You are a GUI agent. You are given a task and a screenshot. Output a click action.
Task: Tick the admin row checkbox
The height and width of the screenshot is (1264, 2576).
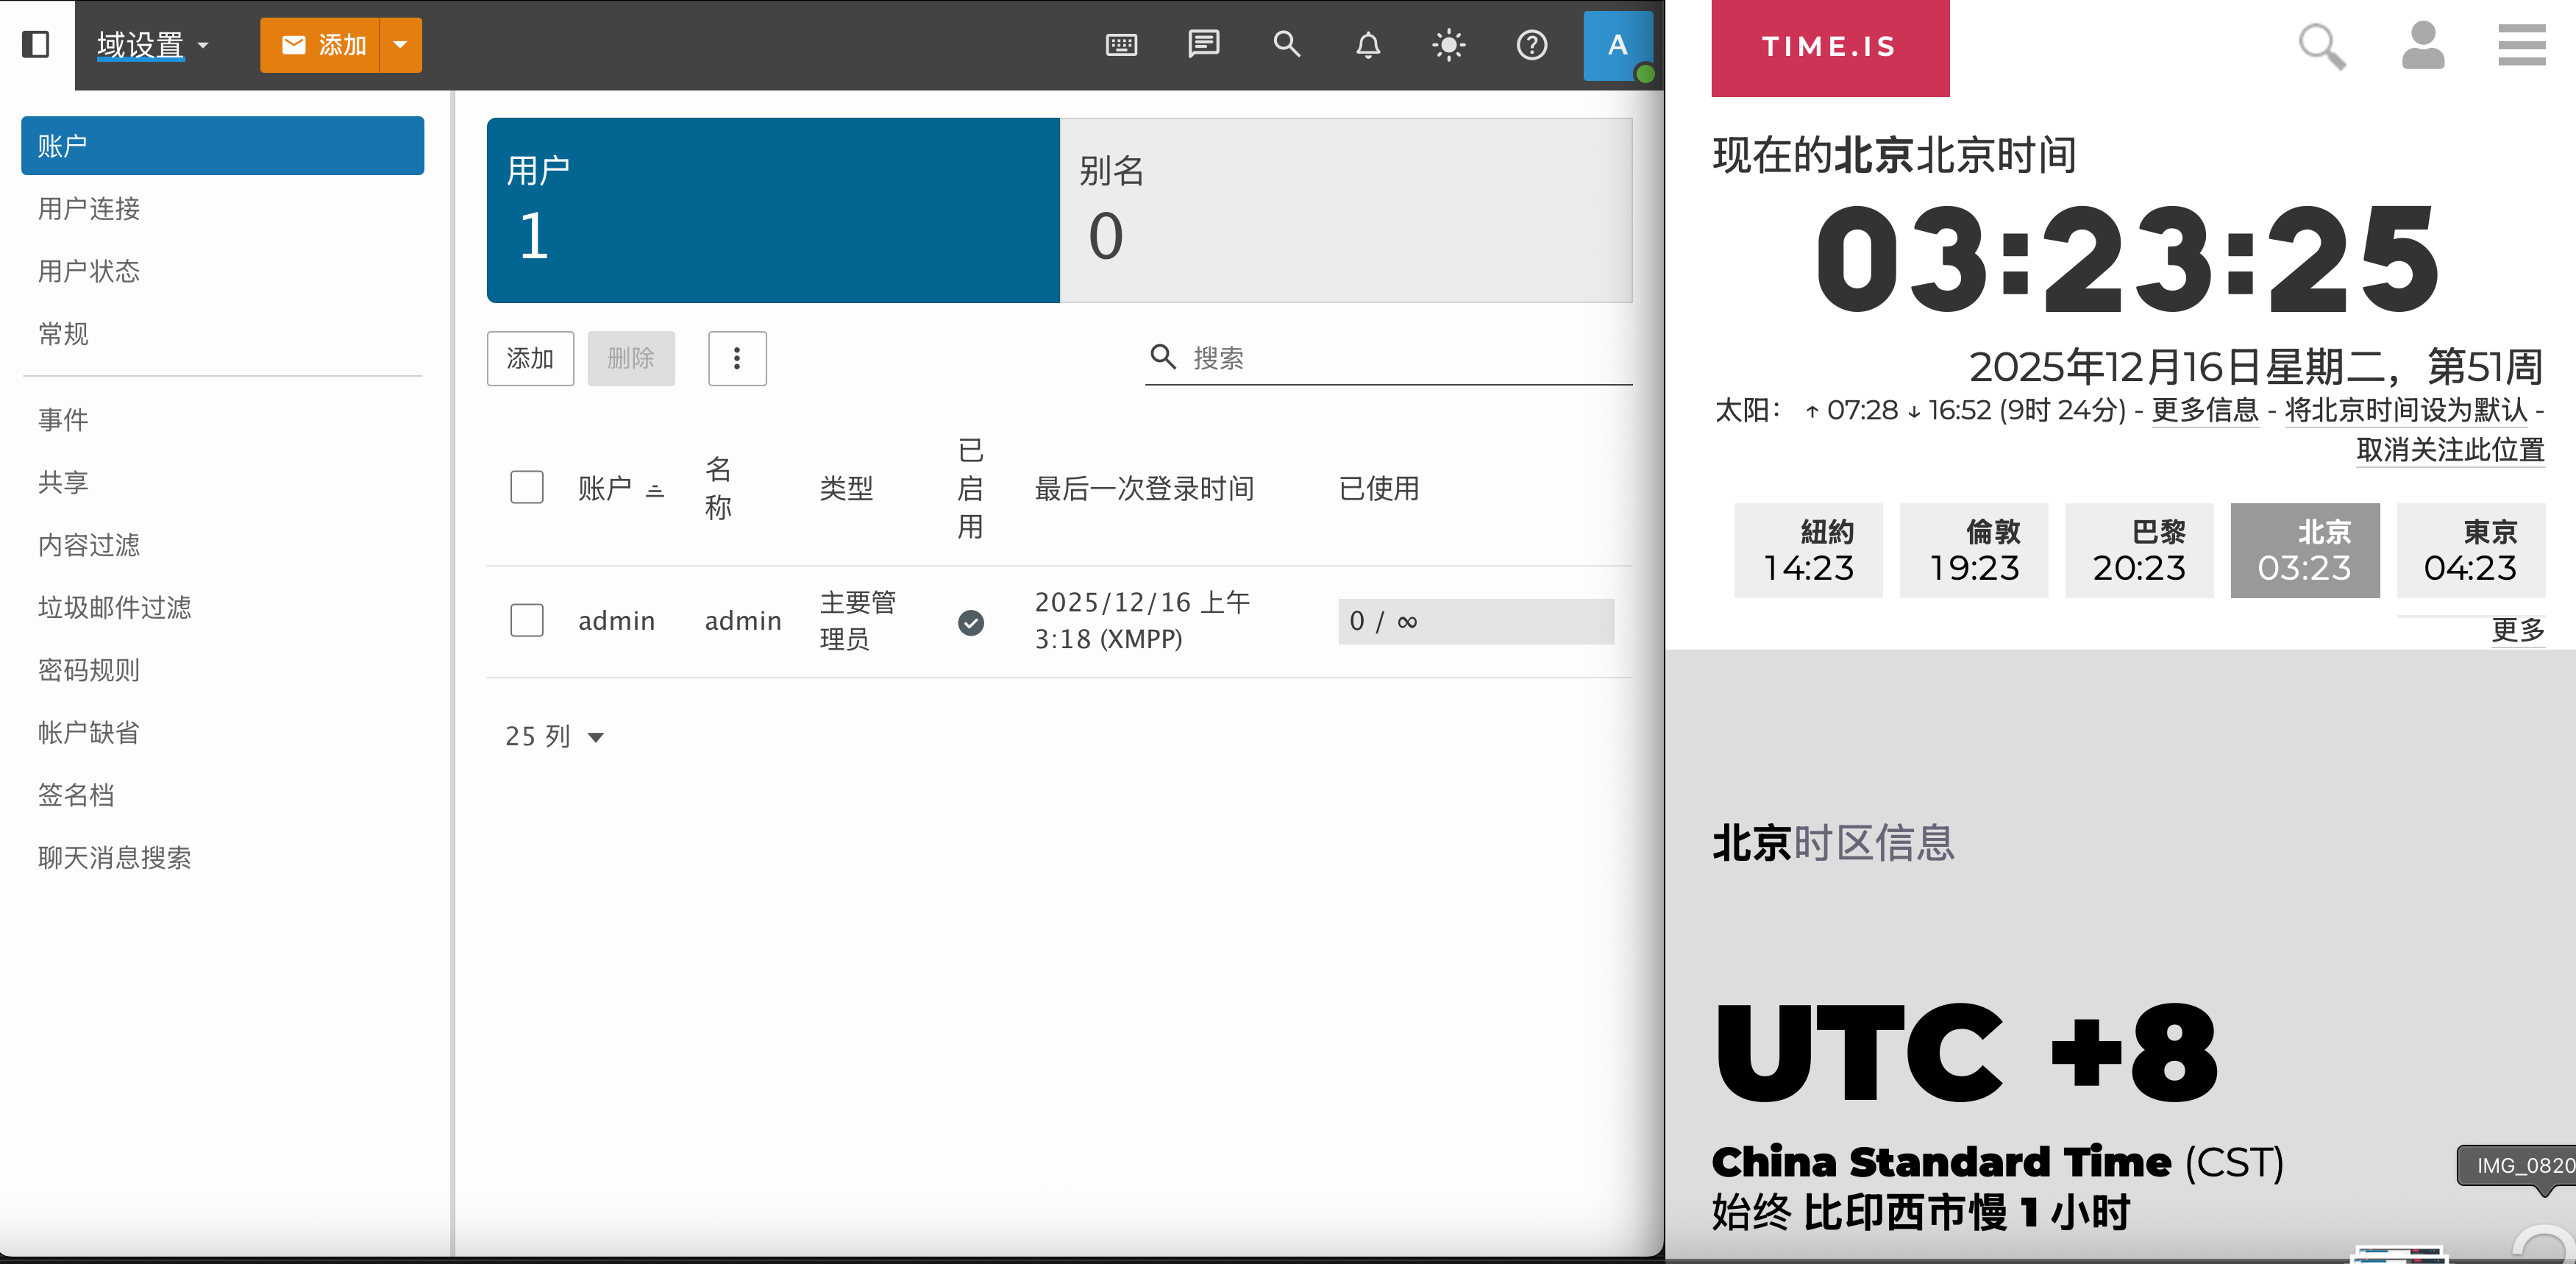coord(527,620)
